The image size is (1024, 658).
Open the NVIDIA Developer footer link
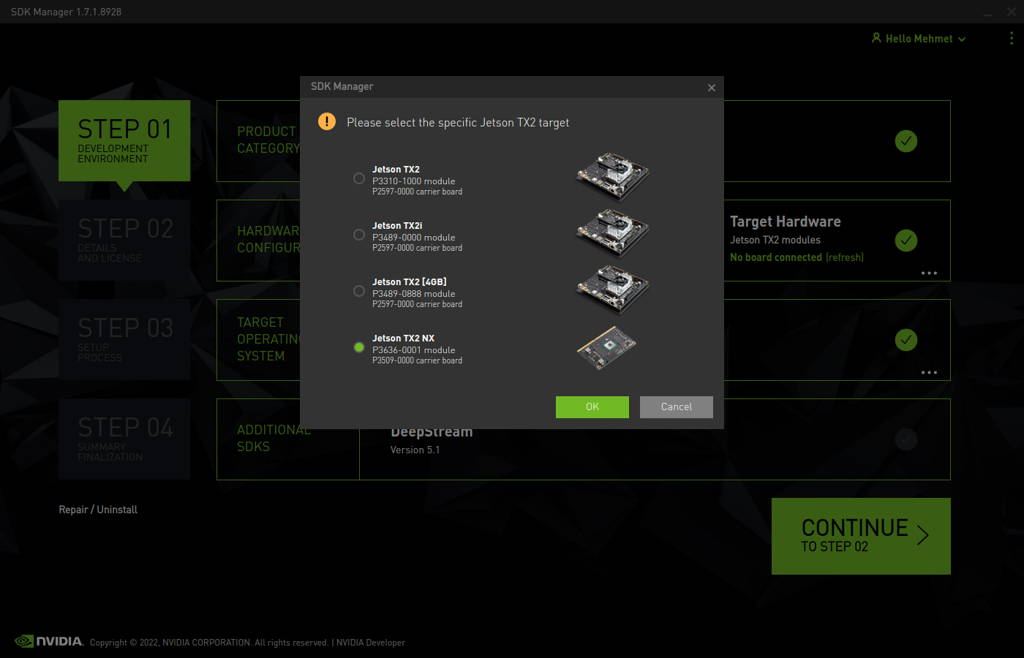[370, 642]
